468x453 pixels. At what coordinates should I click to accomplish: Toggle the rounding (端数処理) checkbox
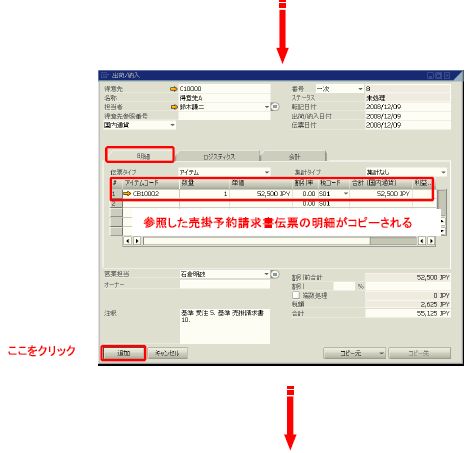click(x=296, y=295)
